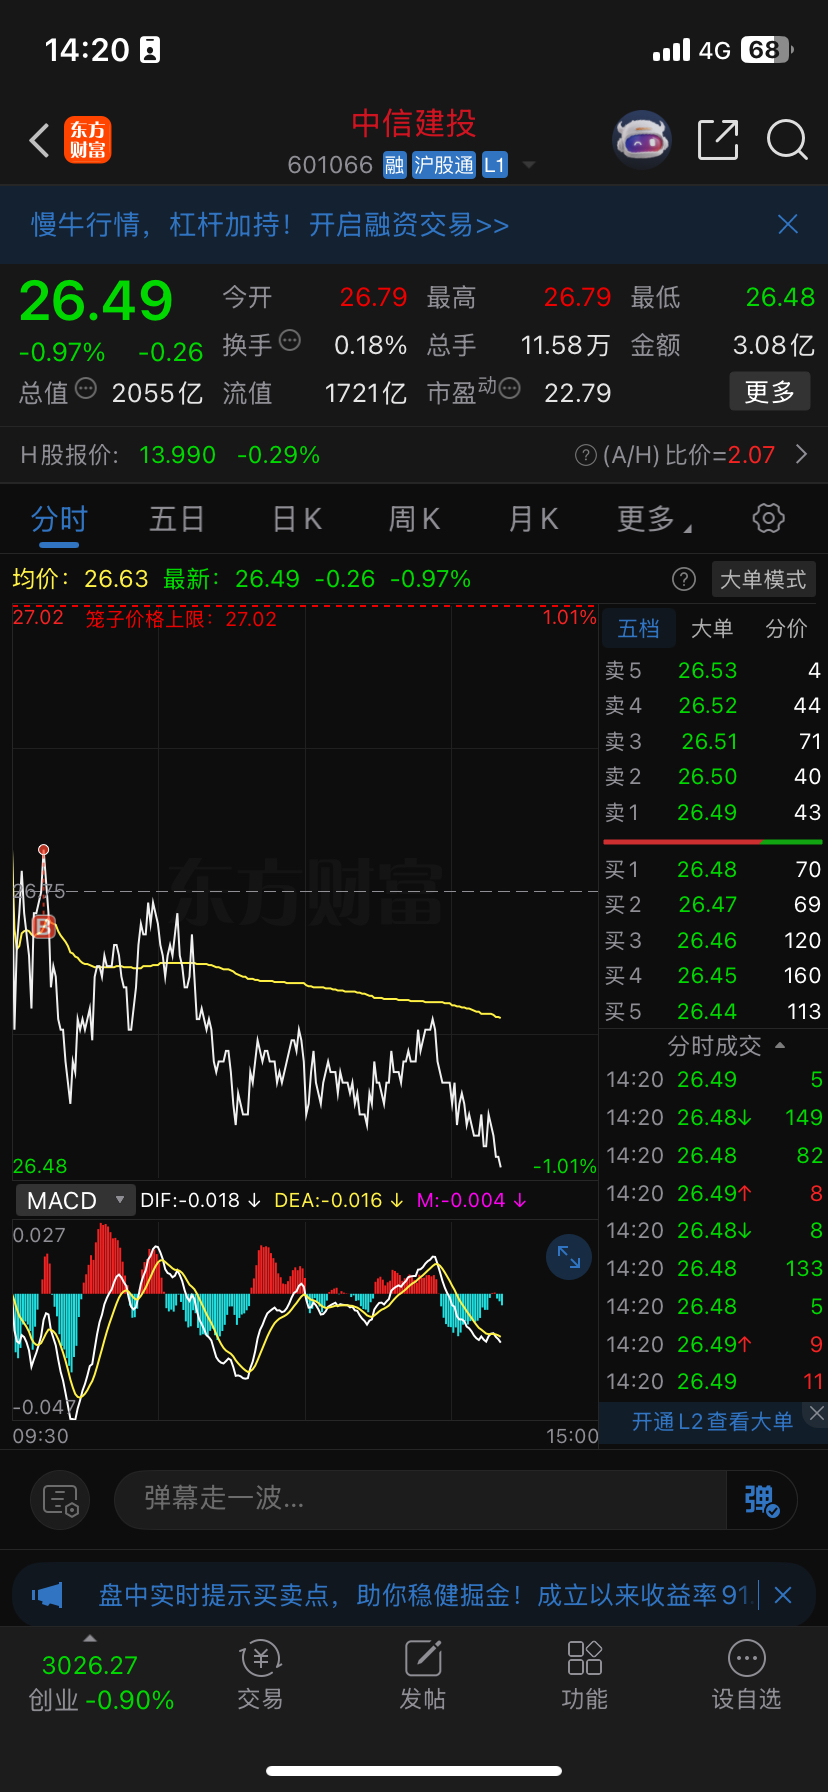The height and width of the screenshot is (1792, 828).
Task: Open 开启融资交易 promotion link
Action: point(409,225)
